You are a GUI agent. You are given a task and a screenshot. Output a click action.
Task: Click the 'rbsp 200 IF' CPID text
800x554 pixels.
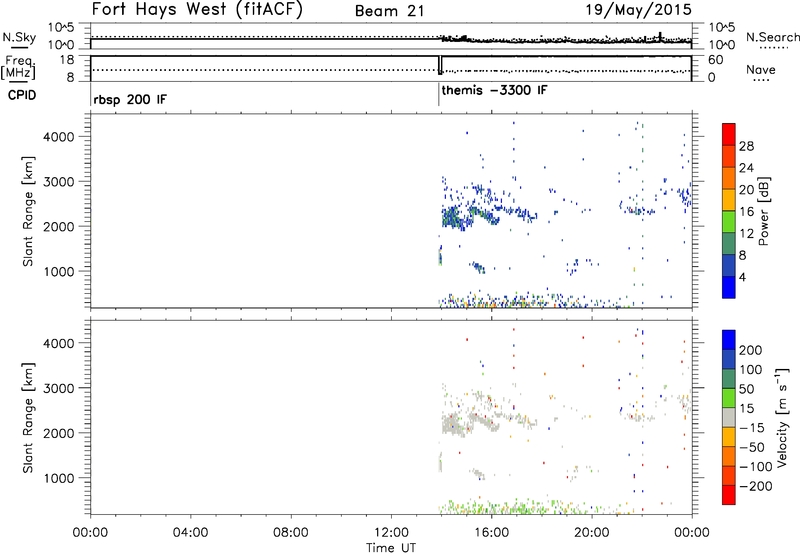coord(130,99)
